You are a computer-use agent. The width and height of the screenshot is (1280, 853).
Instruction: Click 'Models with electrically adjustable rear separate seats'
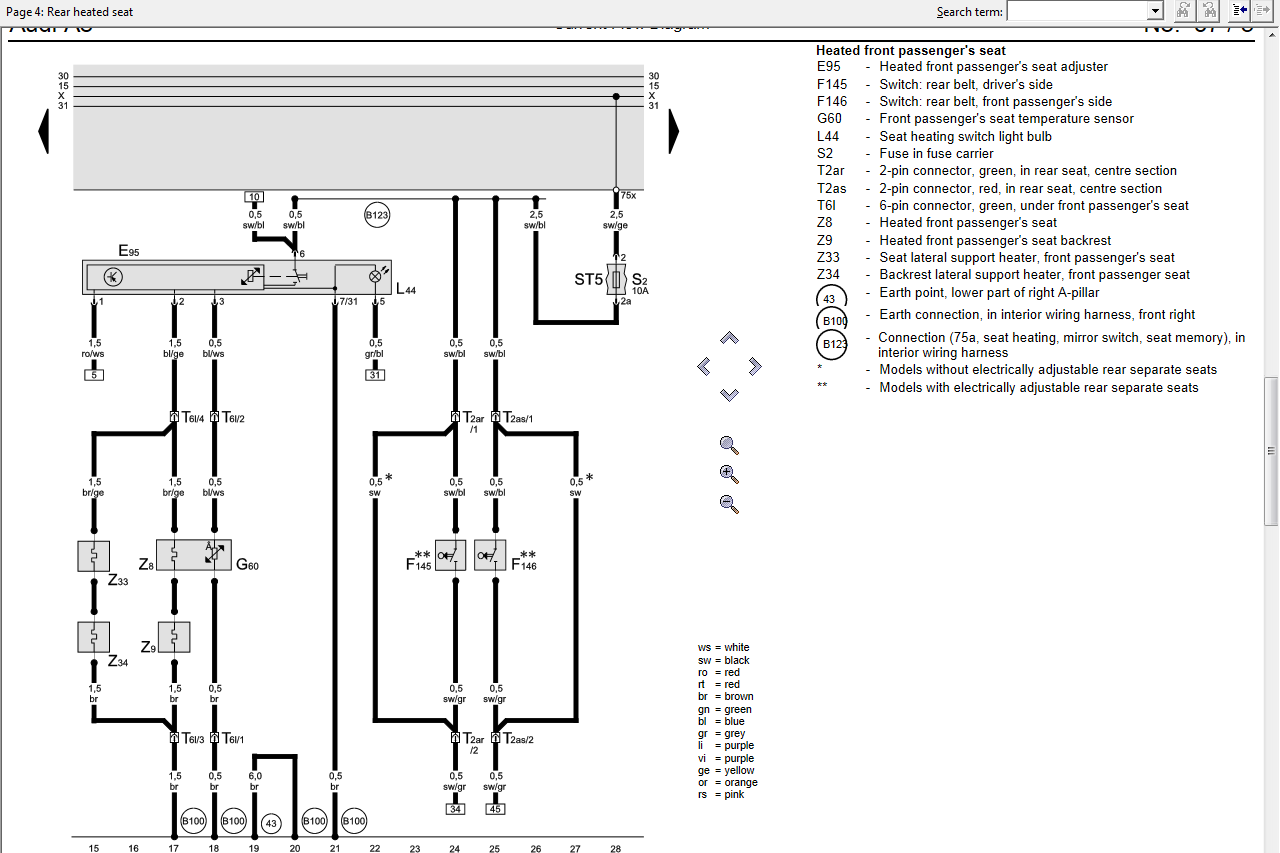1039,388
